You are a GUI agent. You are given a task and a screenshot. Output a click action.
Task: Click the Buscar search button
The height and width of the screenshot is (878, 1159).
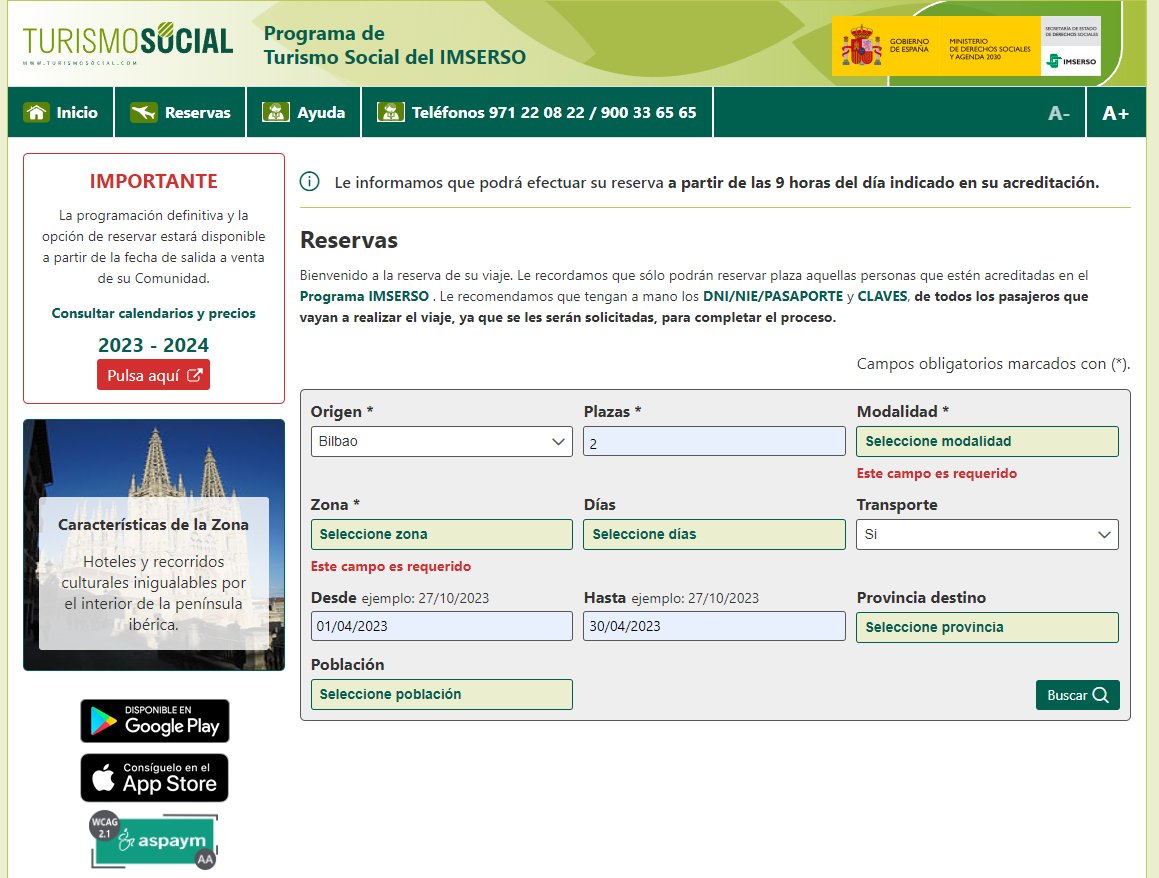[x=1078, y=695]
